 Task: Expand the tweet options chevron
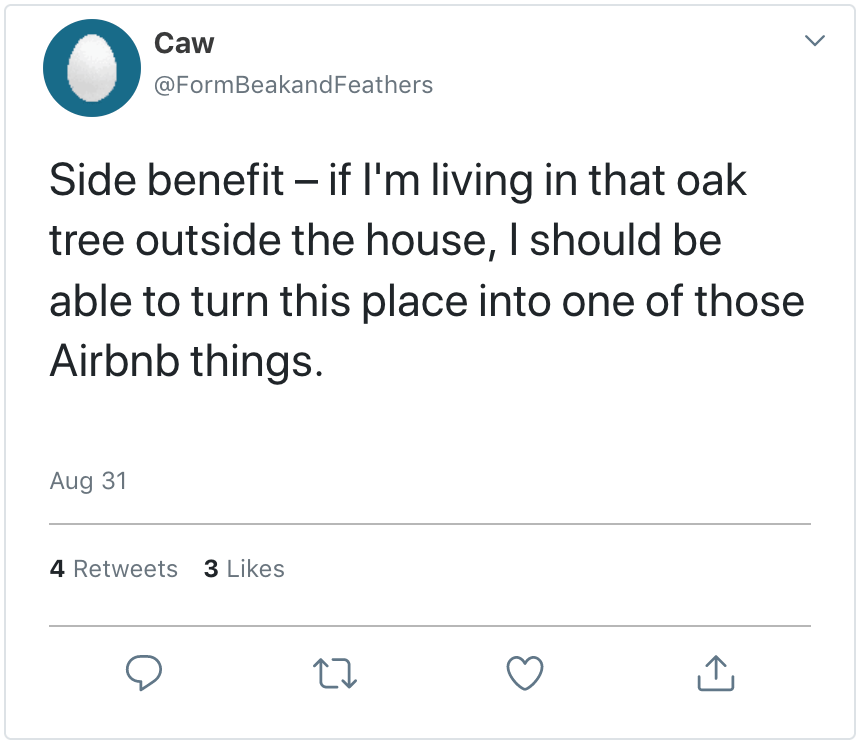816,41
